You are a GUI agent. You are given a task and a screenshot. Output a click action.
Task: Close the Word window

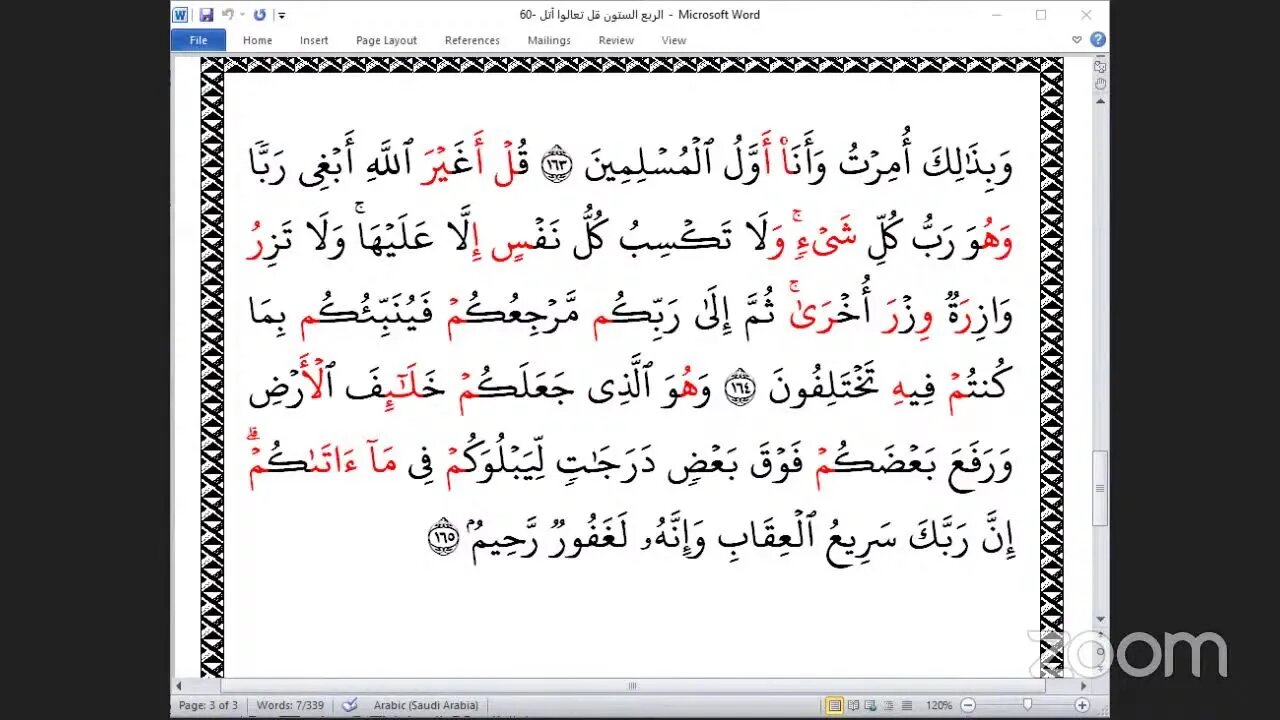[1086, 15]
